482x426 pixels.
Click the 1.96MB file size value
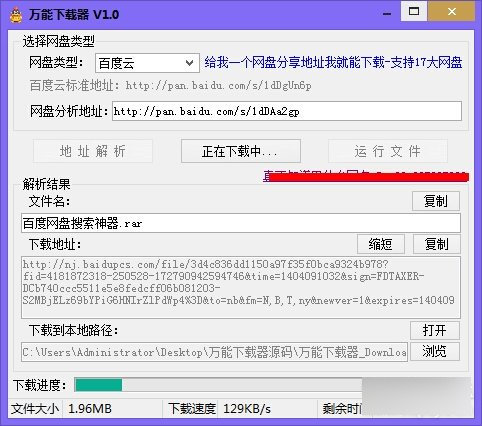[90, 409]
